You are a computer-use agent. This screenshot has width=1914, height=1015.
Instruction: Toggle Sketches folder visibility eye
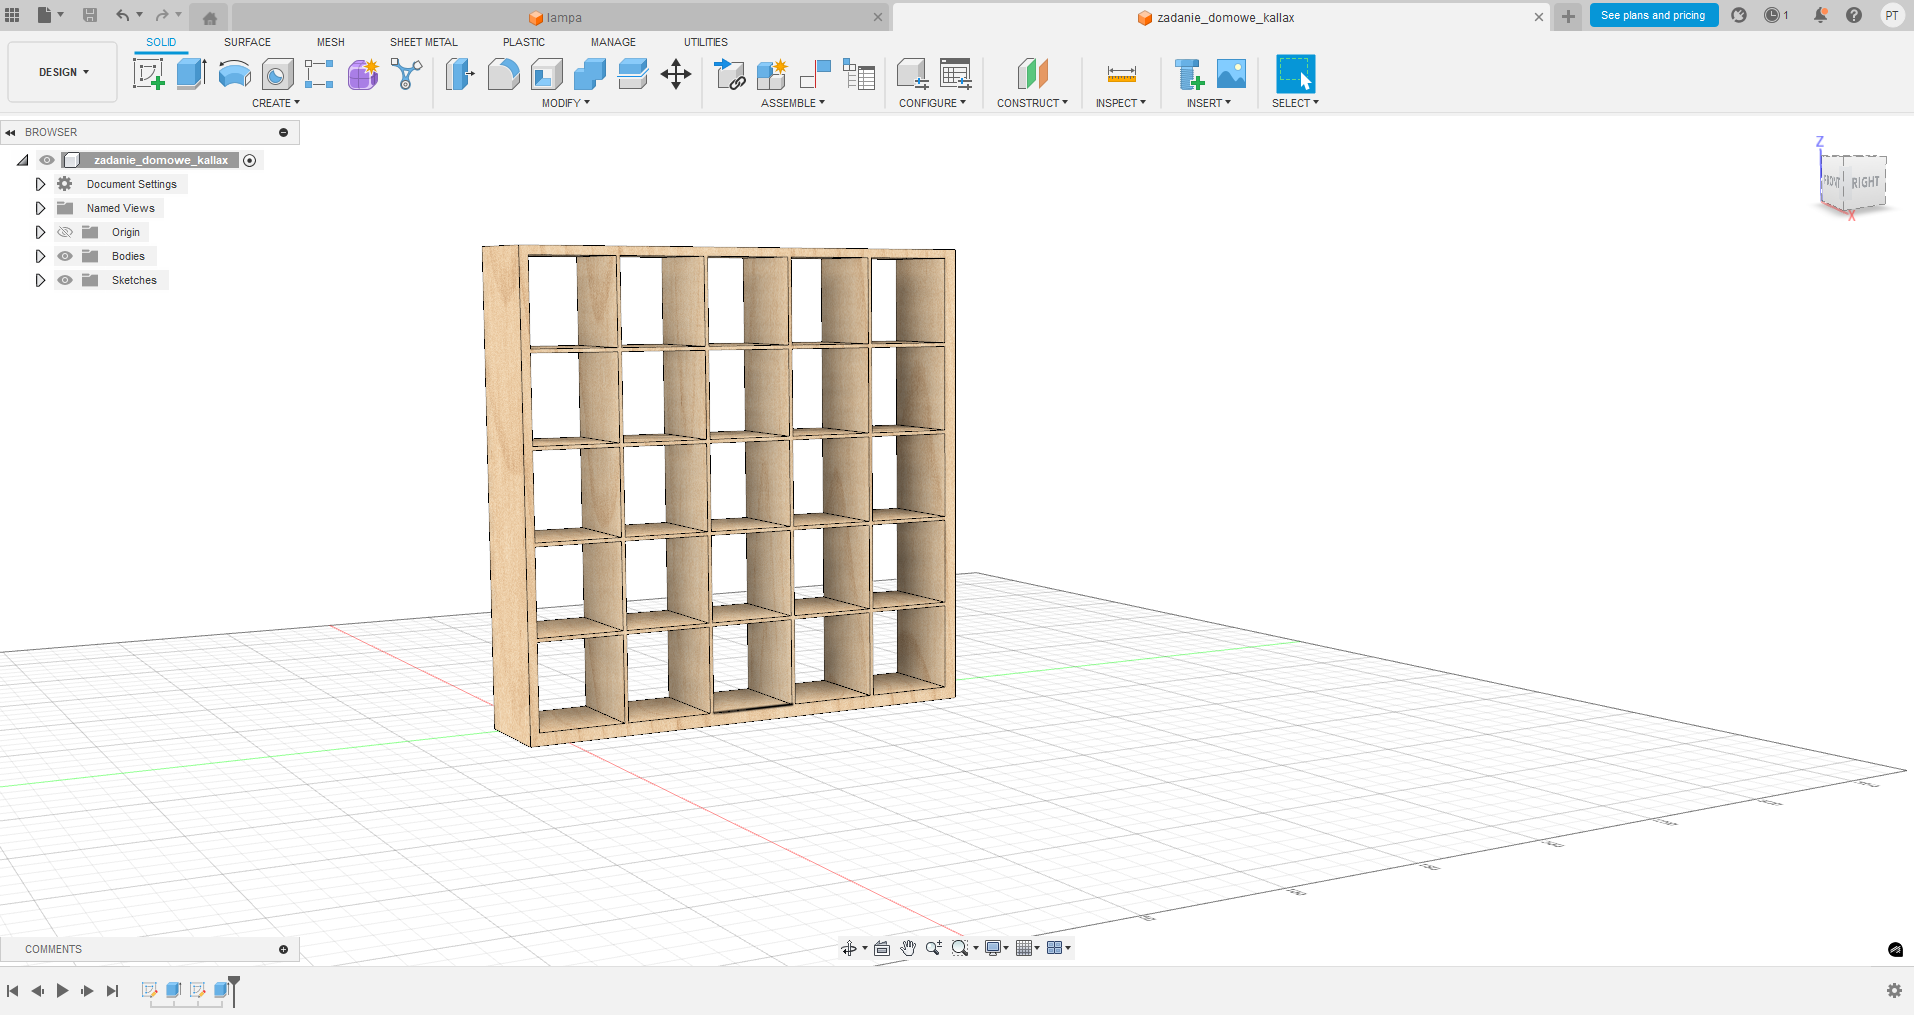coord(65,280)
